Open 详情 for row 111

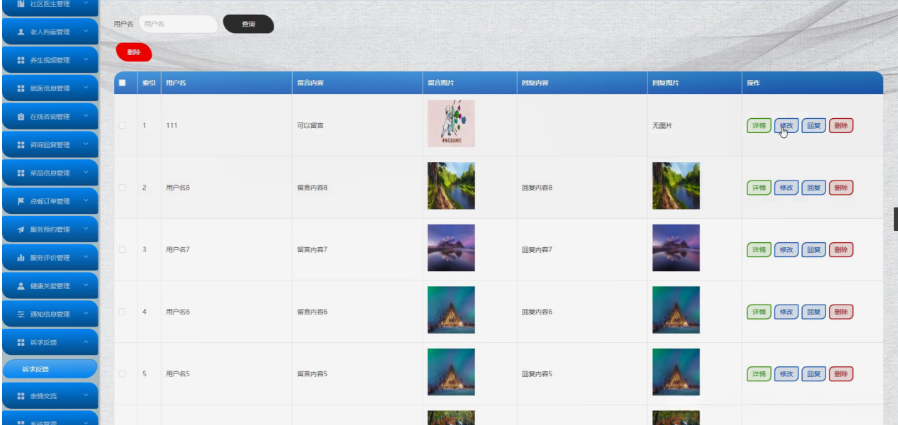coord(759,125)
